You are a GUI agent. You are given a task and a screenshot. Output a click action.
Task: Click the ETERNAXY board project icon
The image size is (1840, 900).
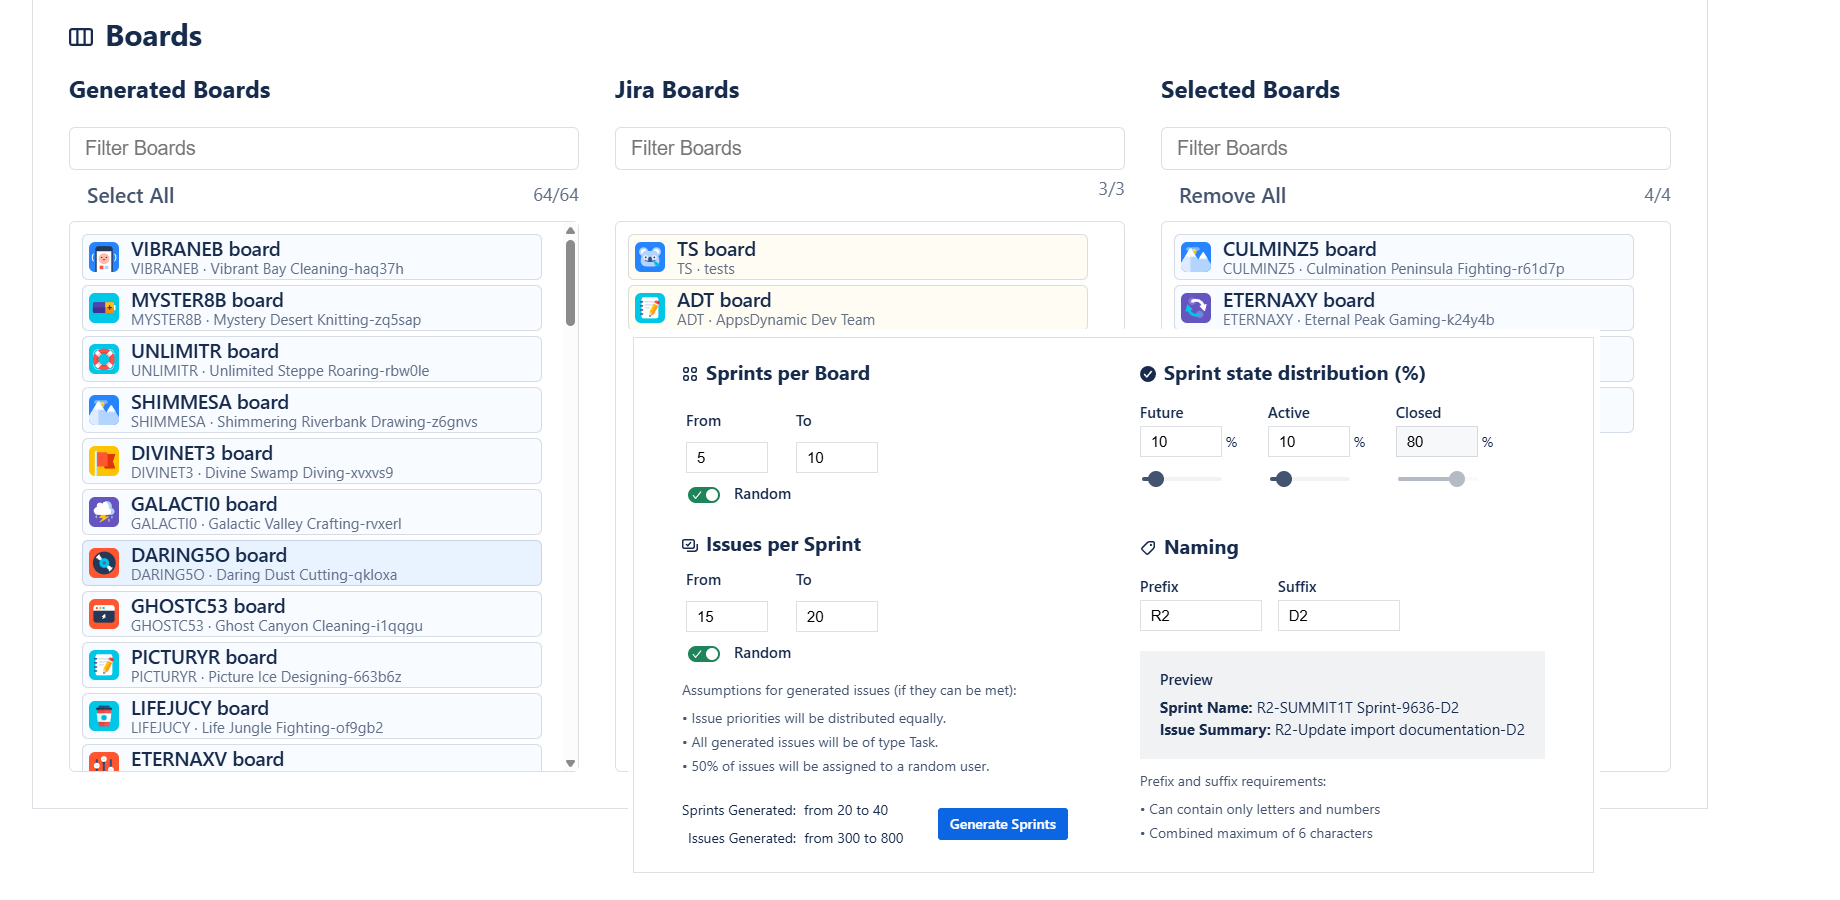[1196, 309]
